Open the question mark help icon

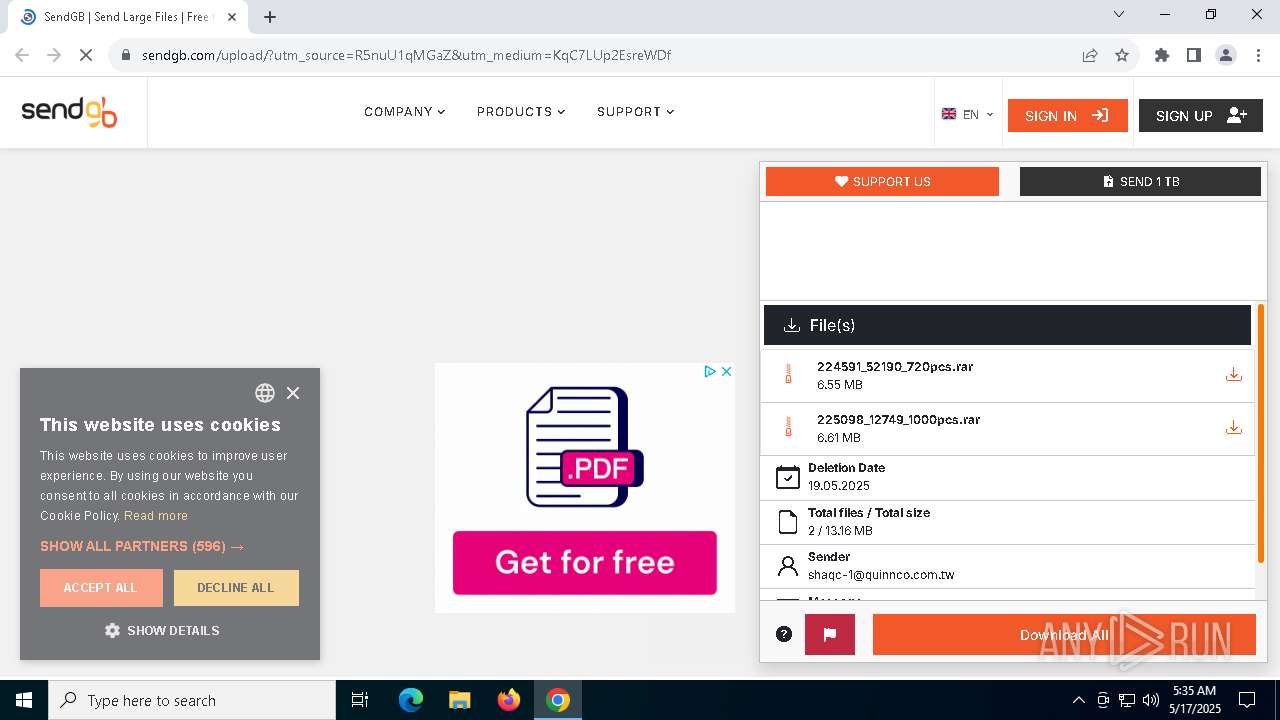(x=784, y=634)
